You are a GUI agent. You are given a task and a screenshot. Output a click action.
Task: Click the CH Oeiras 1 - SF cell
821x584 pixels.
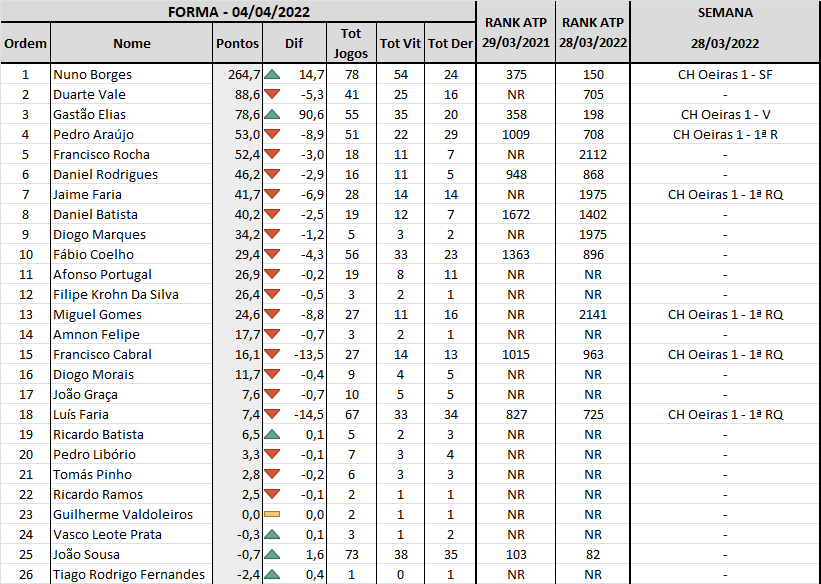(x=725, y=74)
